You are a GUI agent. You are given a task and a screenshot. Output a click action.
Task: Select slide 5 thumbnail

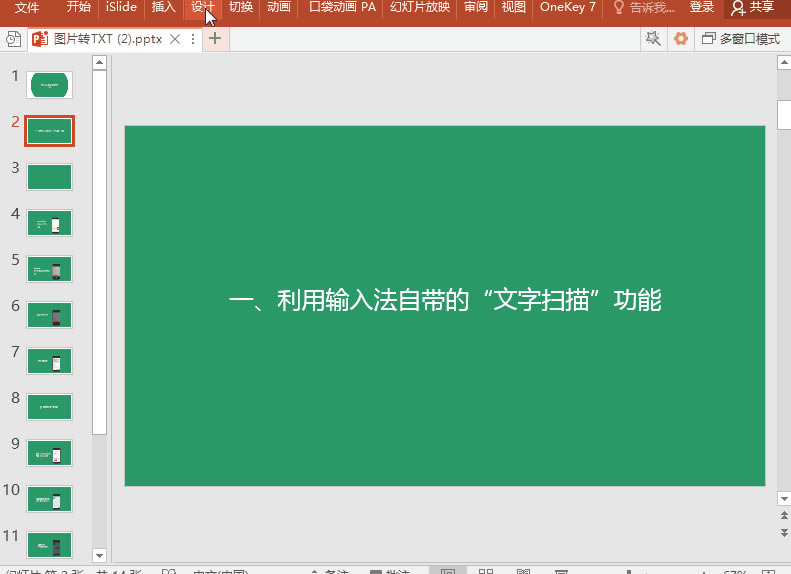[x=50, y=270]
